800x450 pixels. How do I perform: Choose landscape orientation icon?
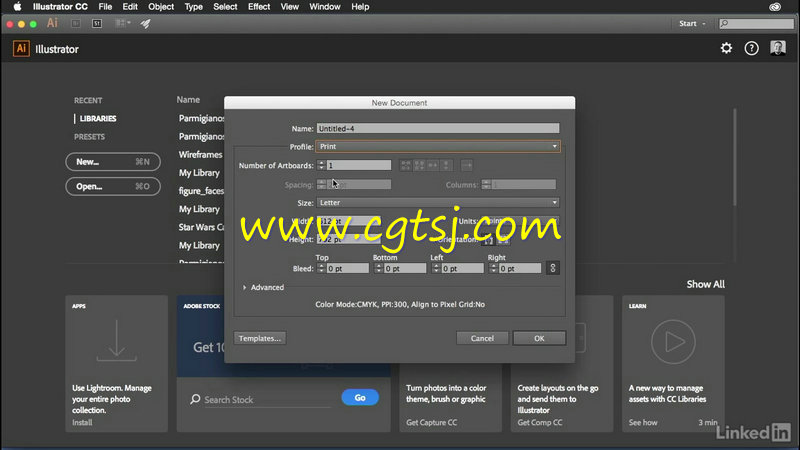tap(503, 240)
